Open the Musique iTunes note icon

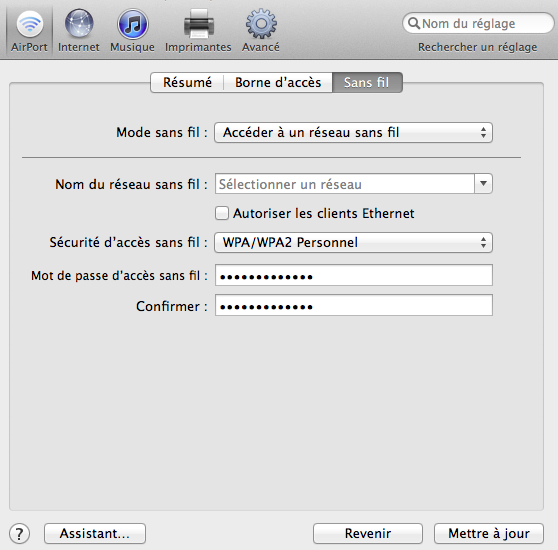click(132, 24)
